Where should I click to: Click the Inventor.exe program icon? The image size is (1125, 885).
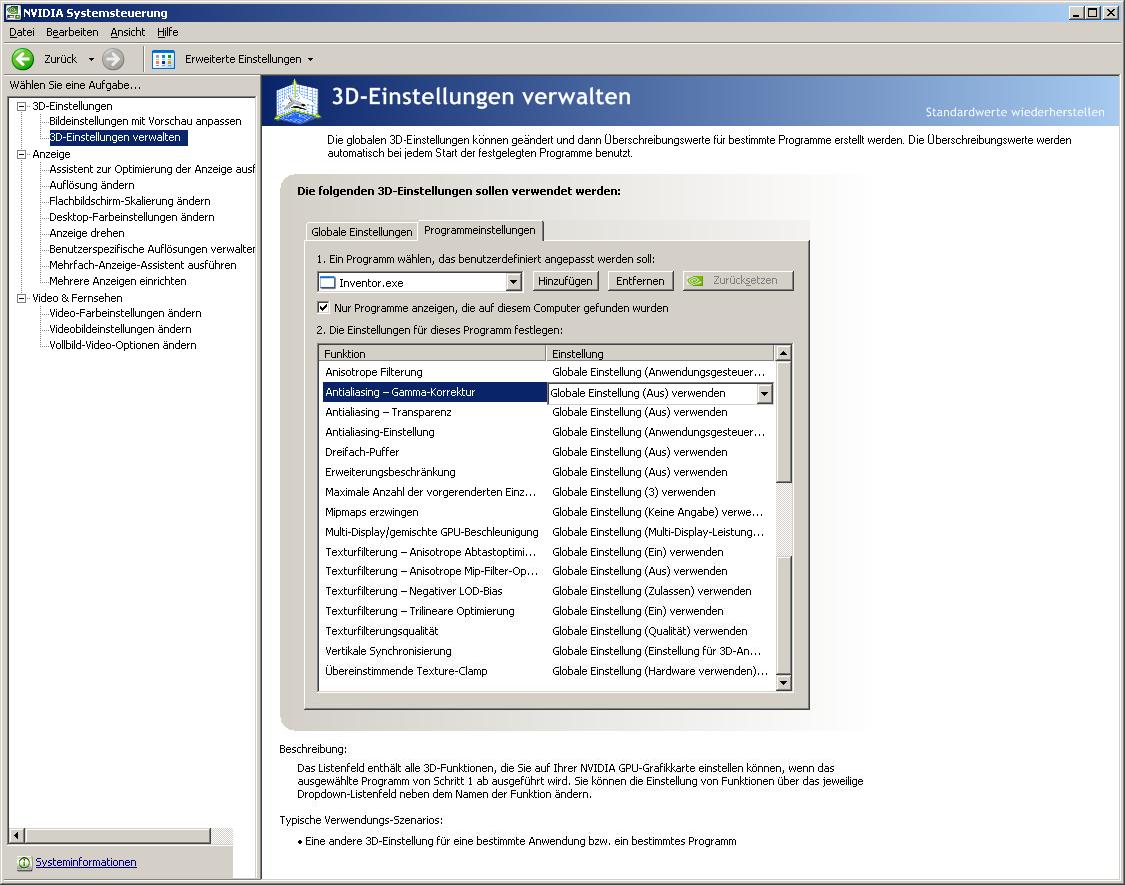(x=327, y=282)
